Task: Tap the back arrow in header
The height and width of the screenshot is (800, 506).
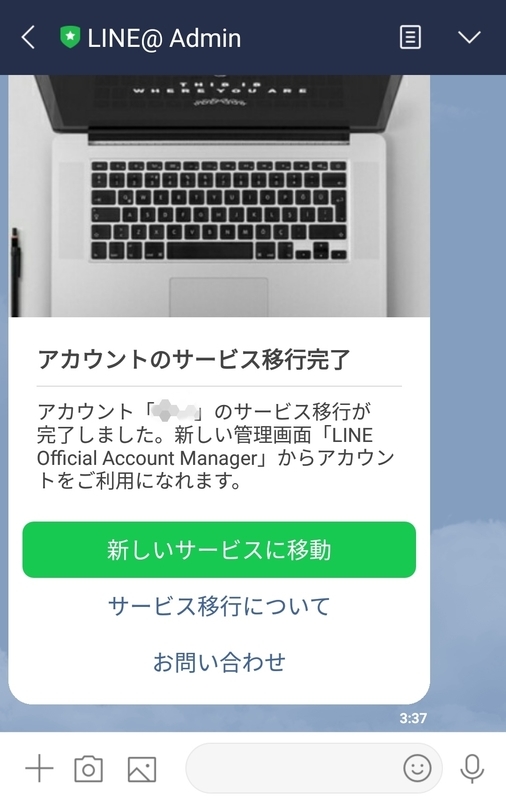Action: [x=28, y=38]
